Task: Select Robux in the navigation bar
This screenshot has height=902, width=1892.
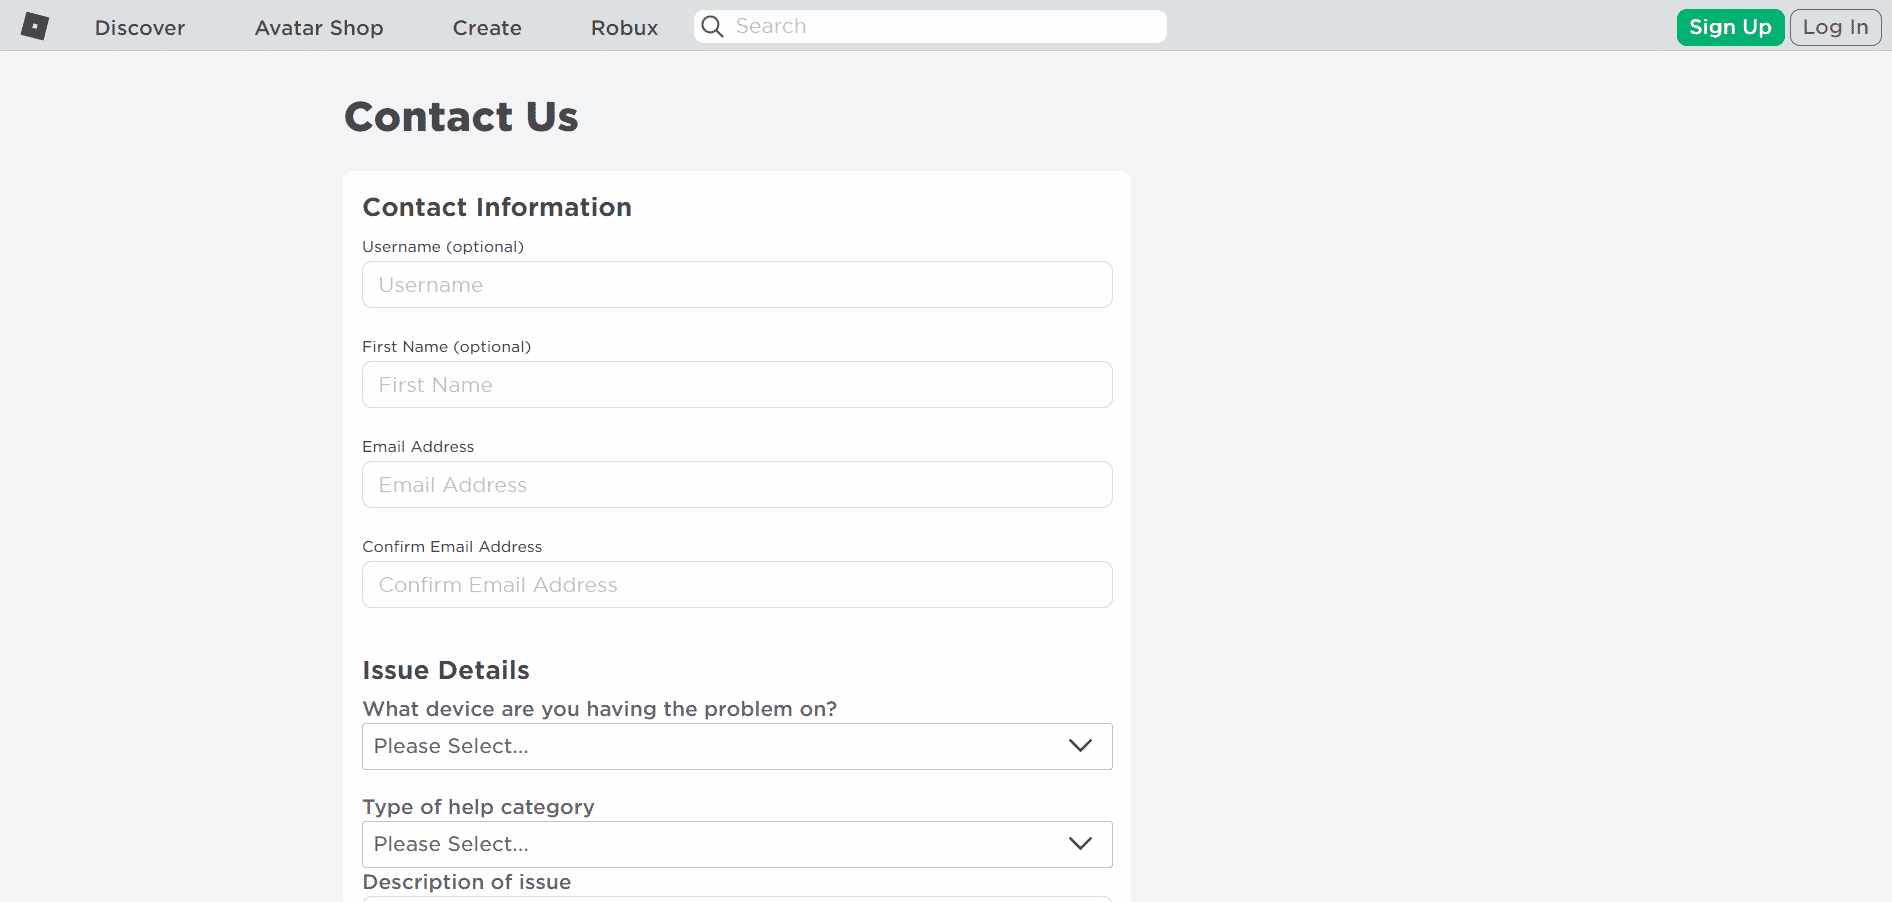Action: pyautogui.click(x=624, y=28)
